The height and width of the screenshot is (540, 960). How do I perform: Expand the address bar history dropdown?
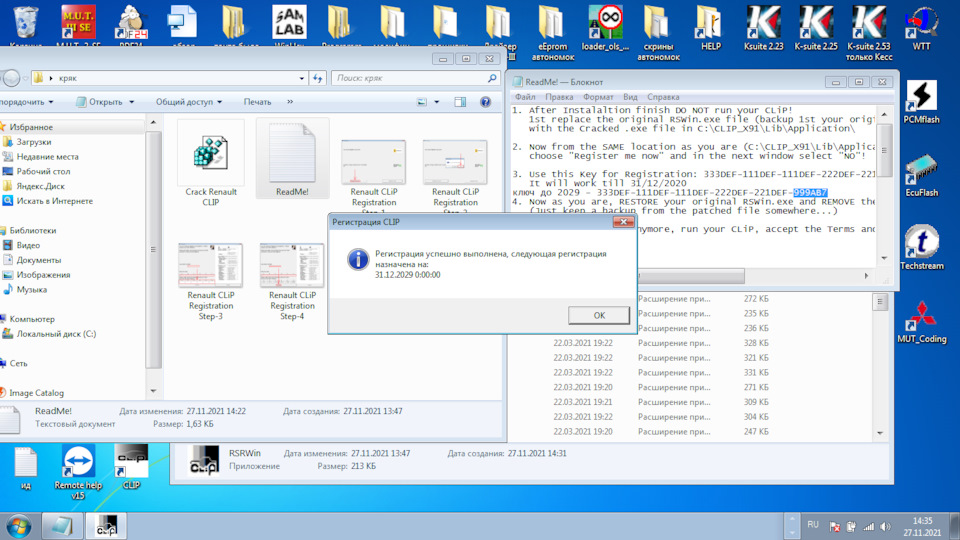click(301, 78)
